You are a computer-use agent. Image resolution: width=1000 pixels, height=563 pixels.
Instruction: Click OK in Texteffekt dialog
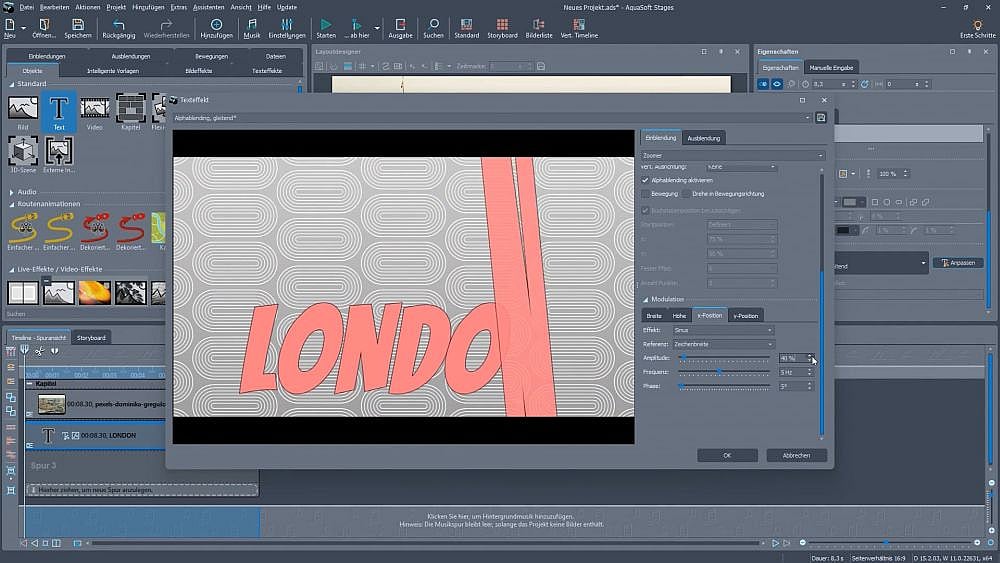[727, 455]
